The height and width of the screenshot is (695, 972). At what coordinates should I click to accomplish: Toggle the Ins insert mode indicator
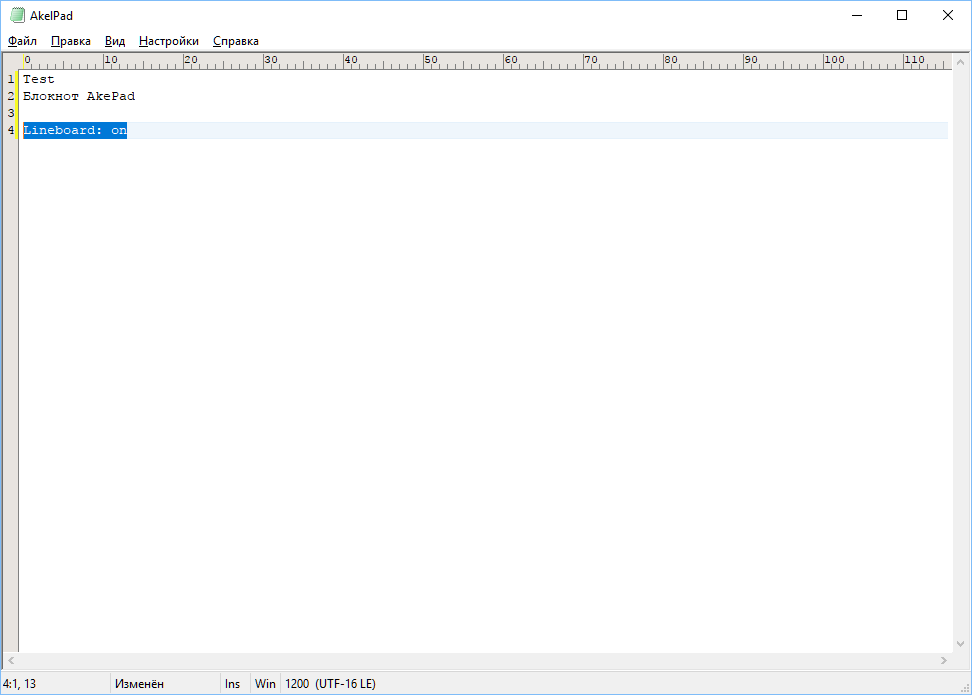click(233, 684)
